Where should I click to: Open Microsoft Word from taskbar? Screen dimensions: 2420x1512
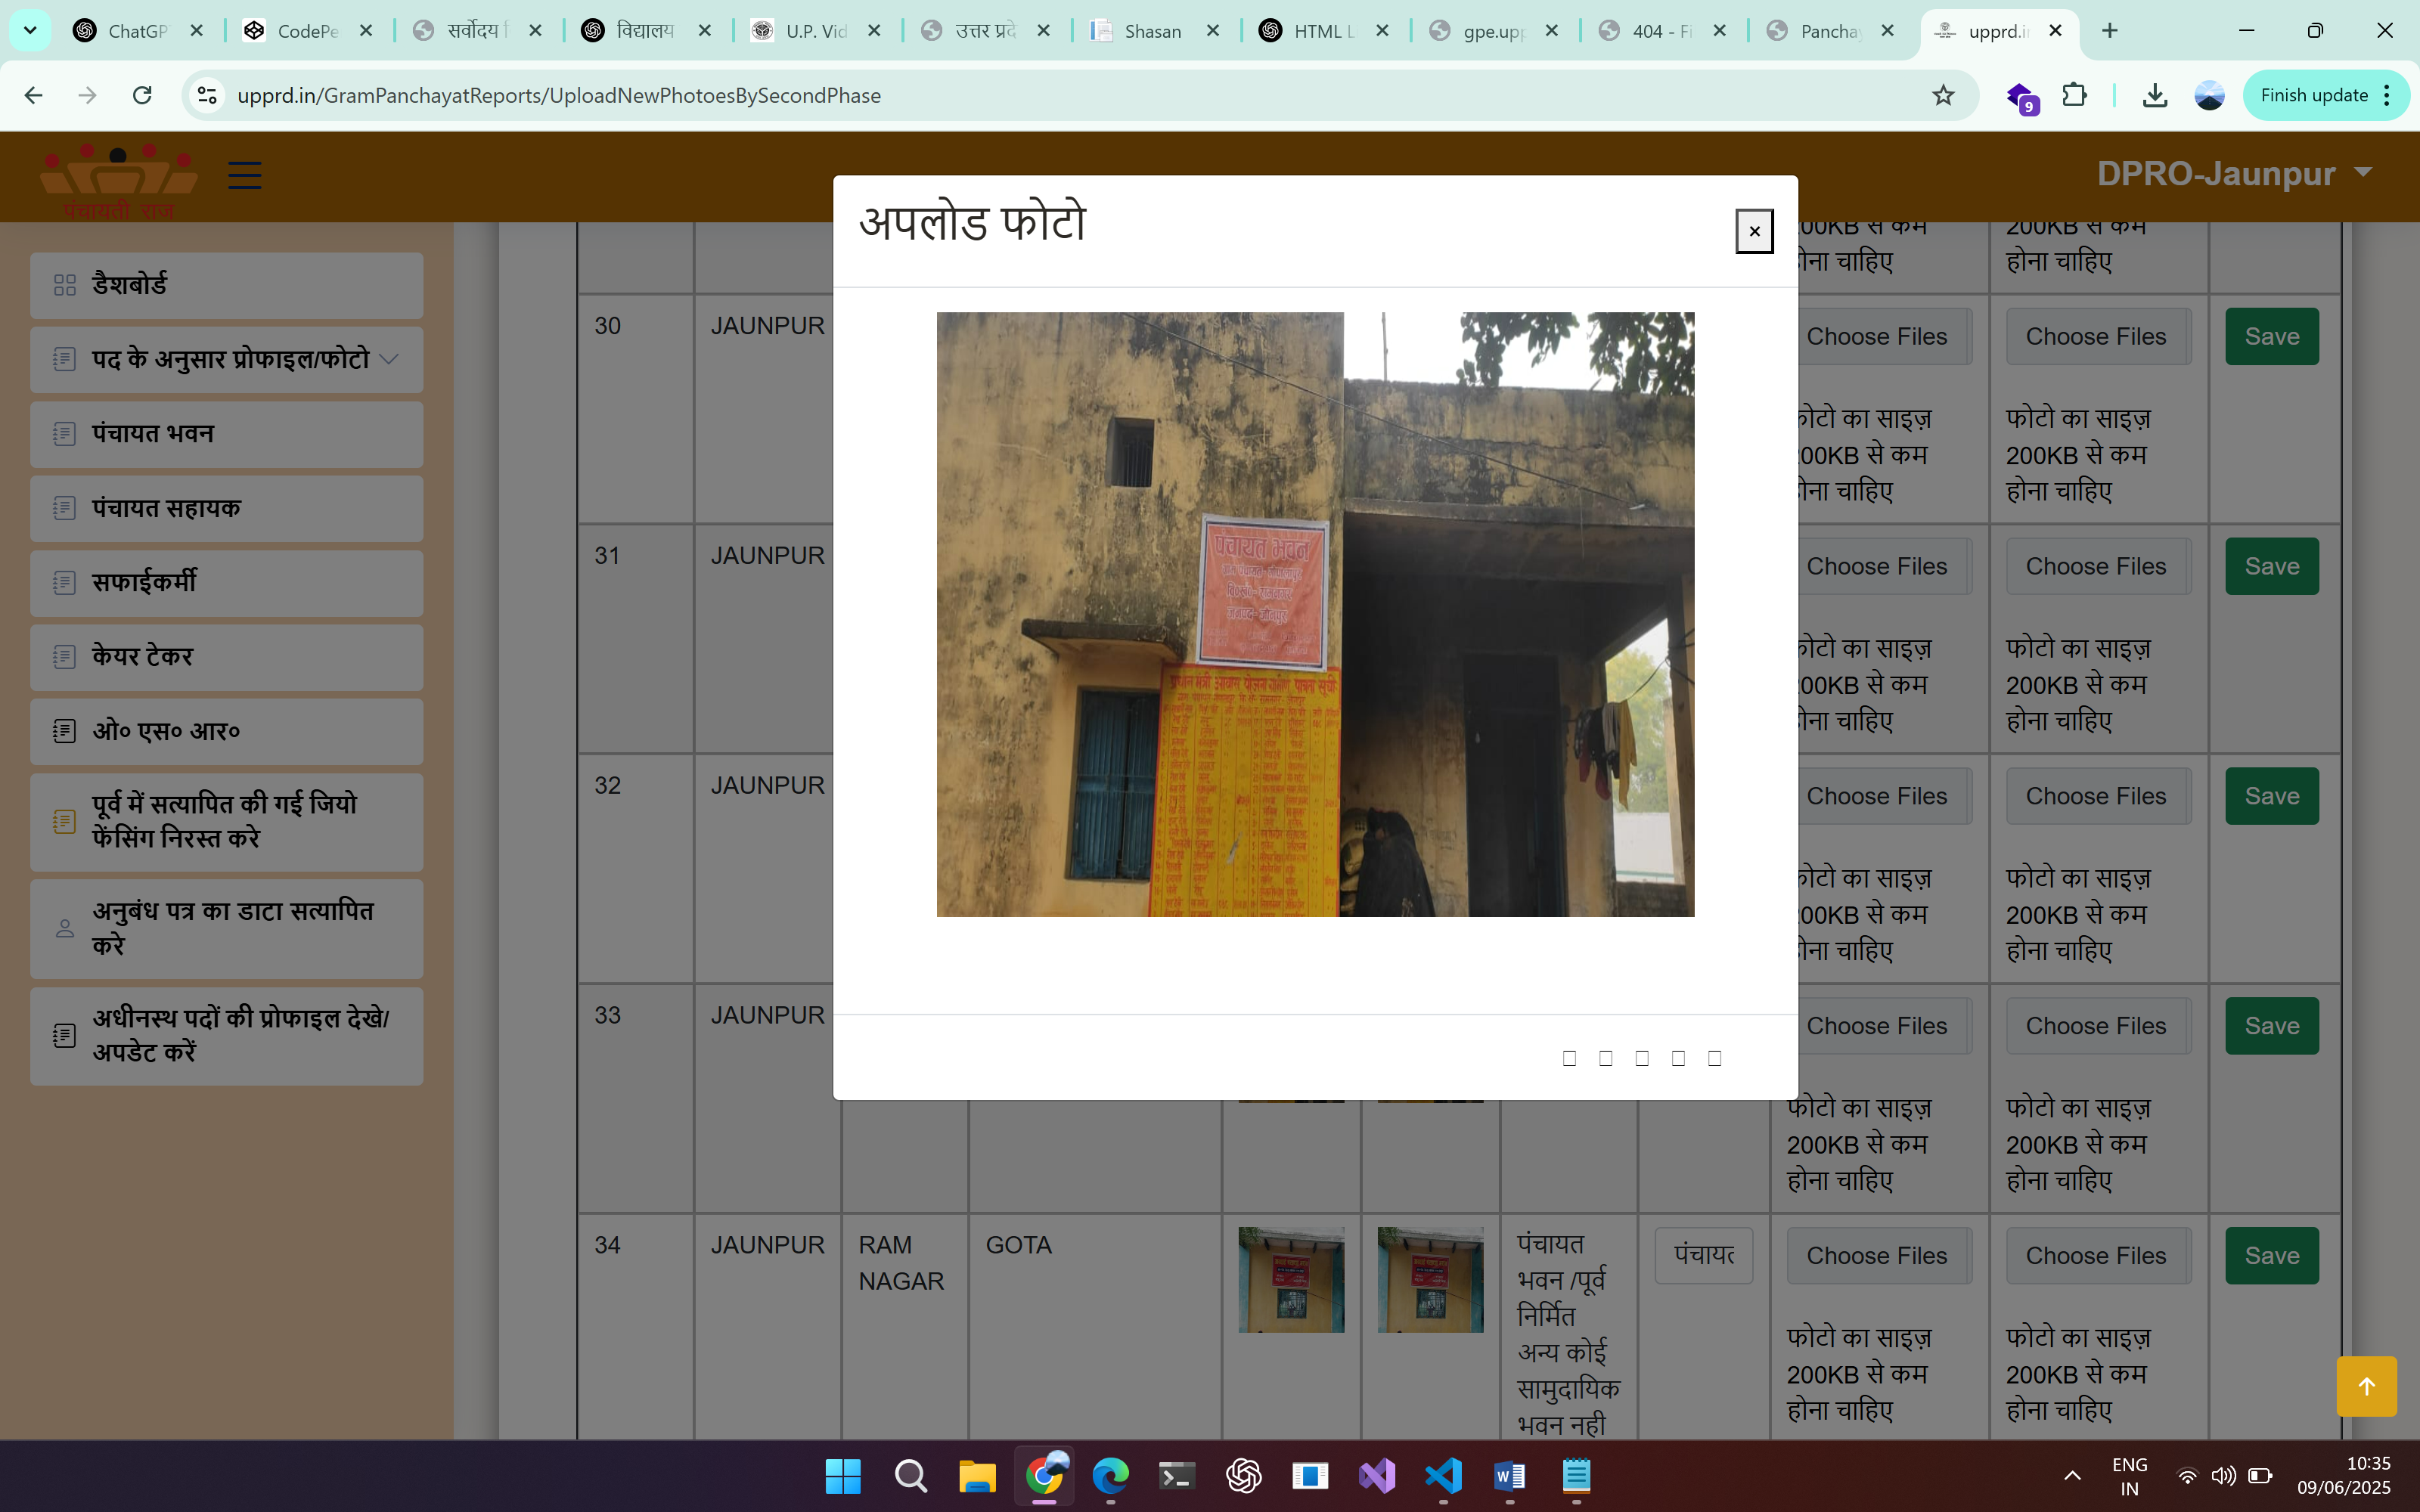click(1509, 1475)
